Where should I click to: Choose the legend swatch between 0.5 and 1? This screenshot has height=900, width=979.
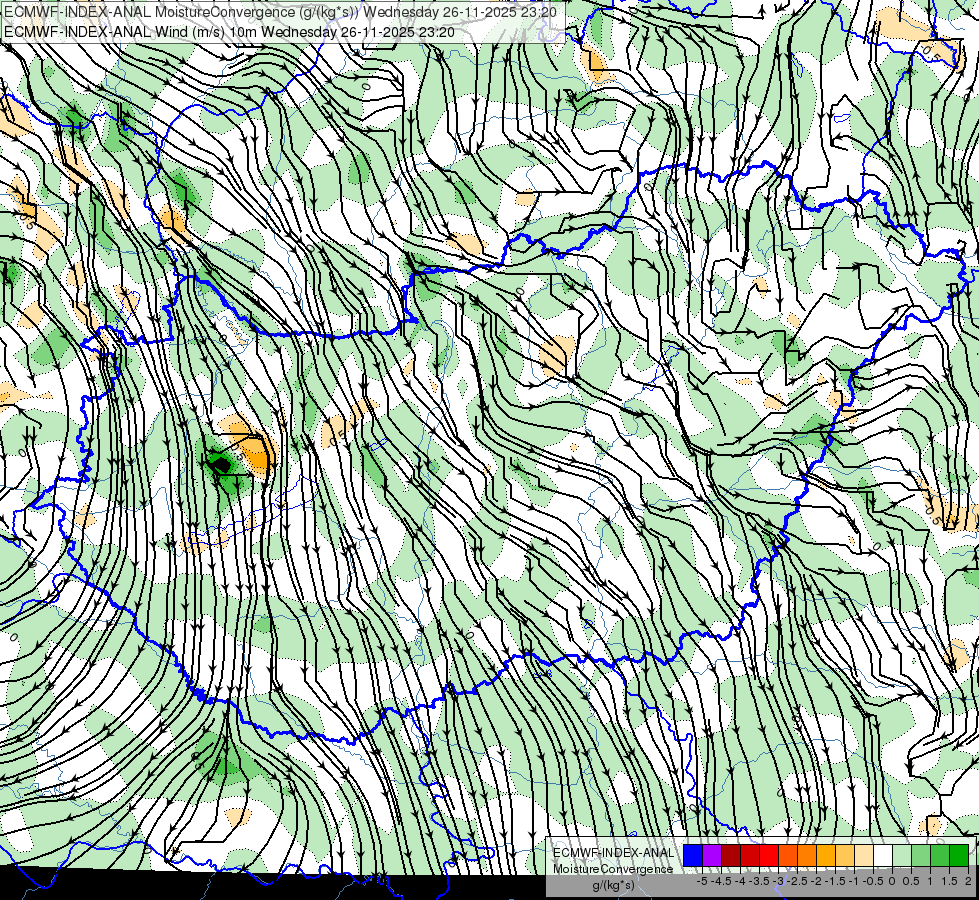[921, 855]
